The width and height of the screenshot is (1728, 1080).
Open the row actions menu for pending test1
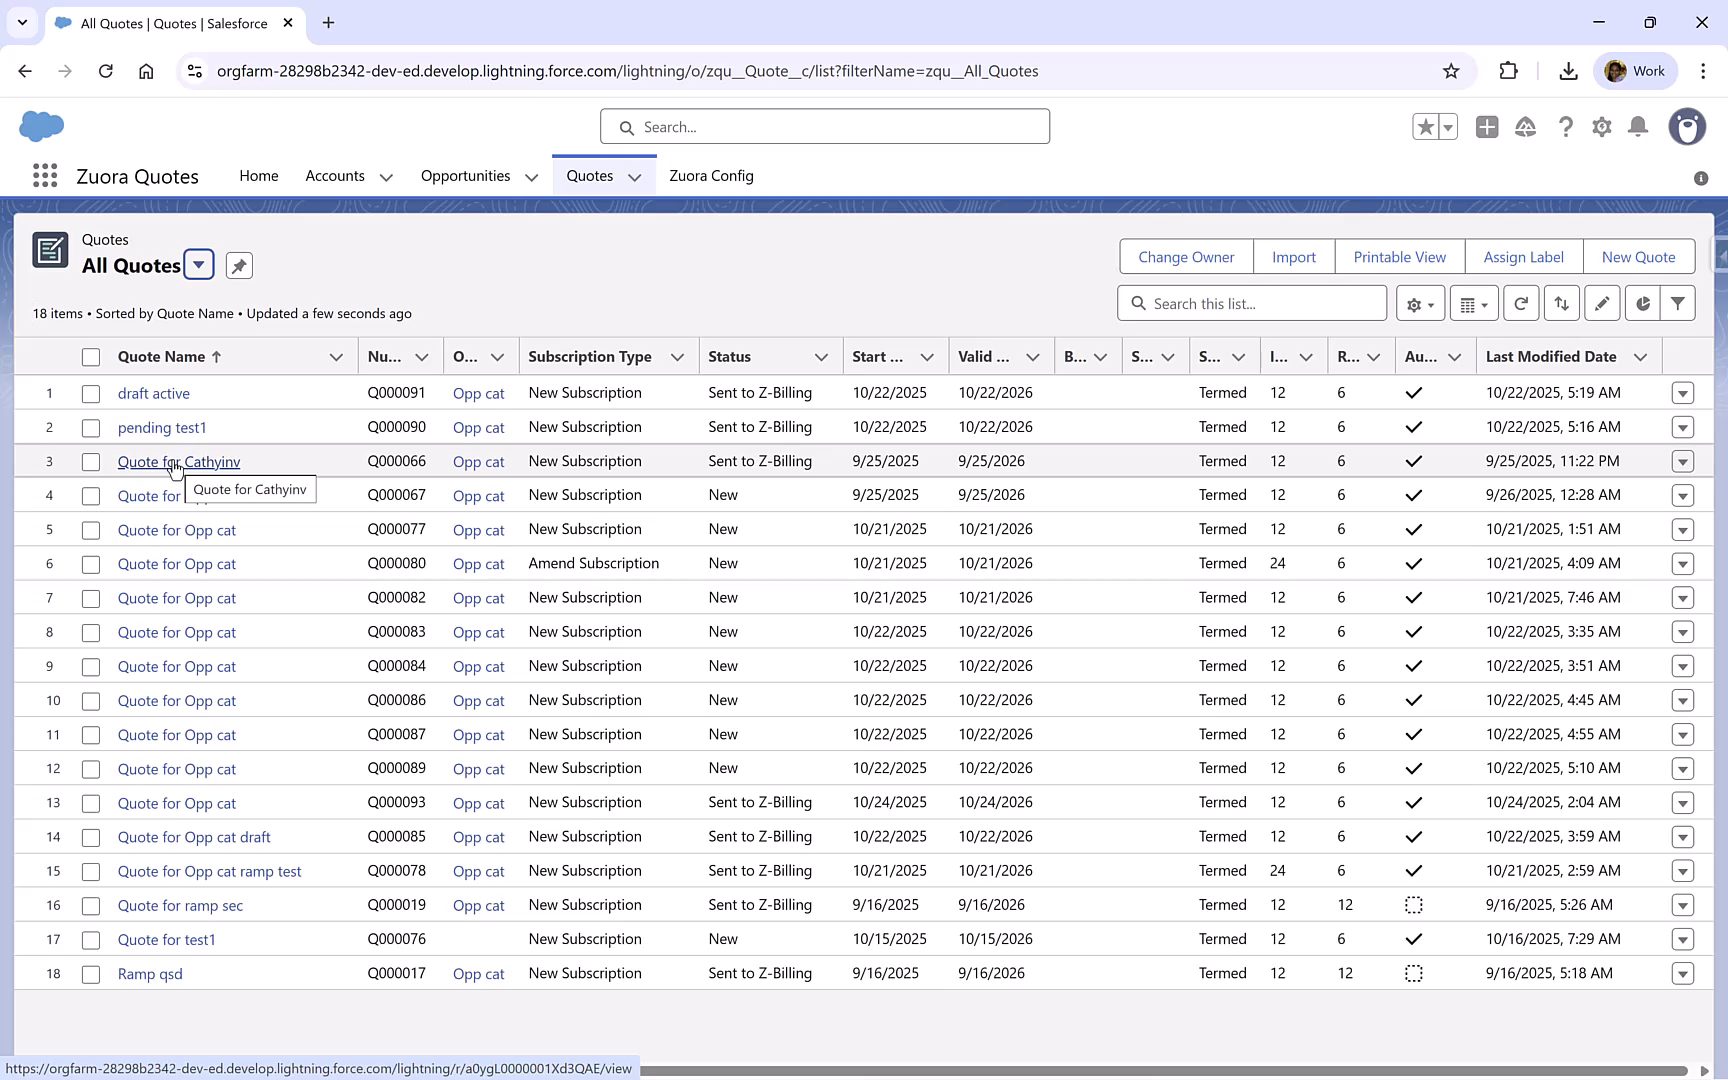[1682, 427]
